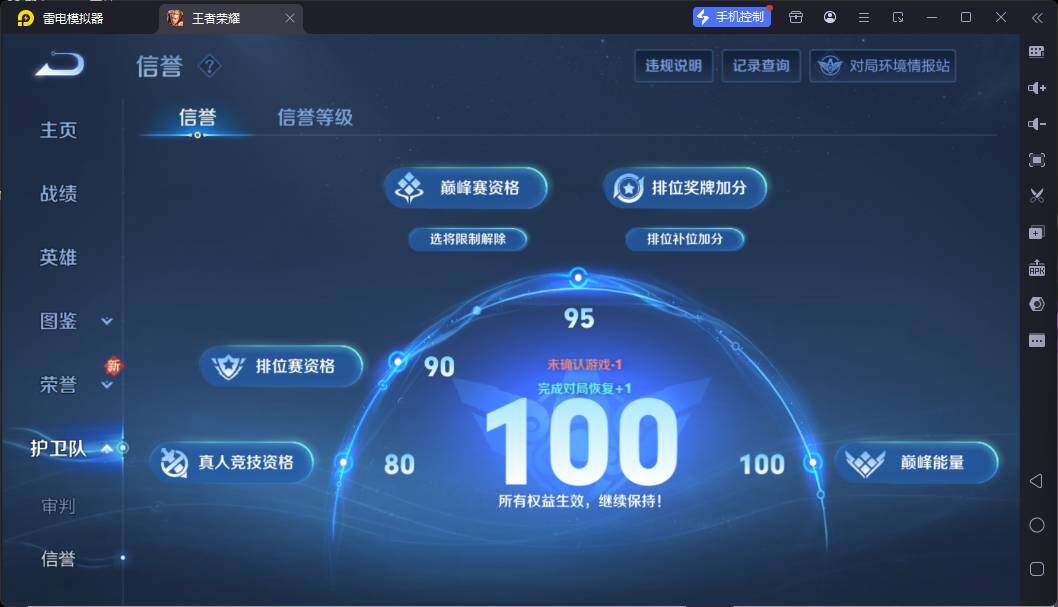Click the 排位补位加分 pill
The image size is (1058, 607).
click(x=685, y=239)
